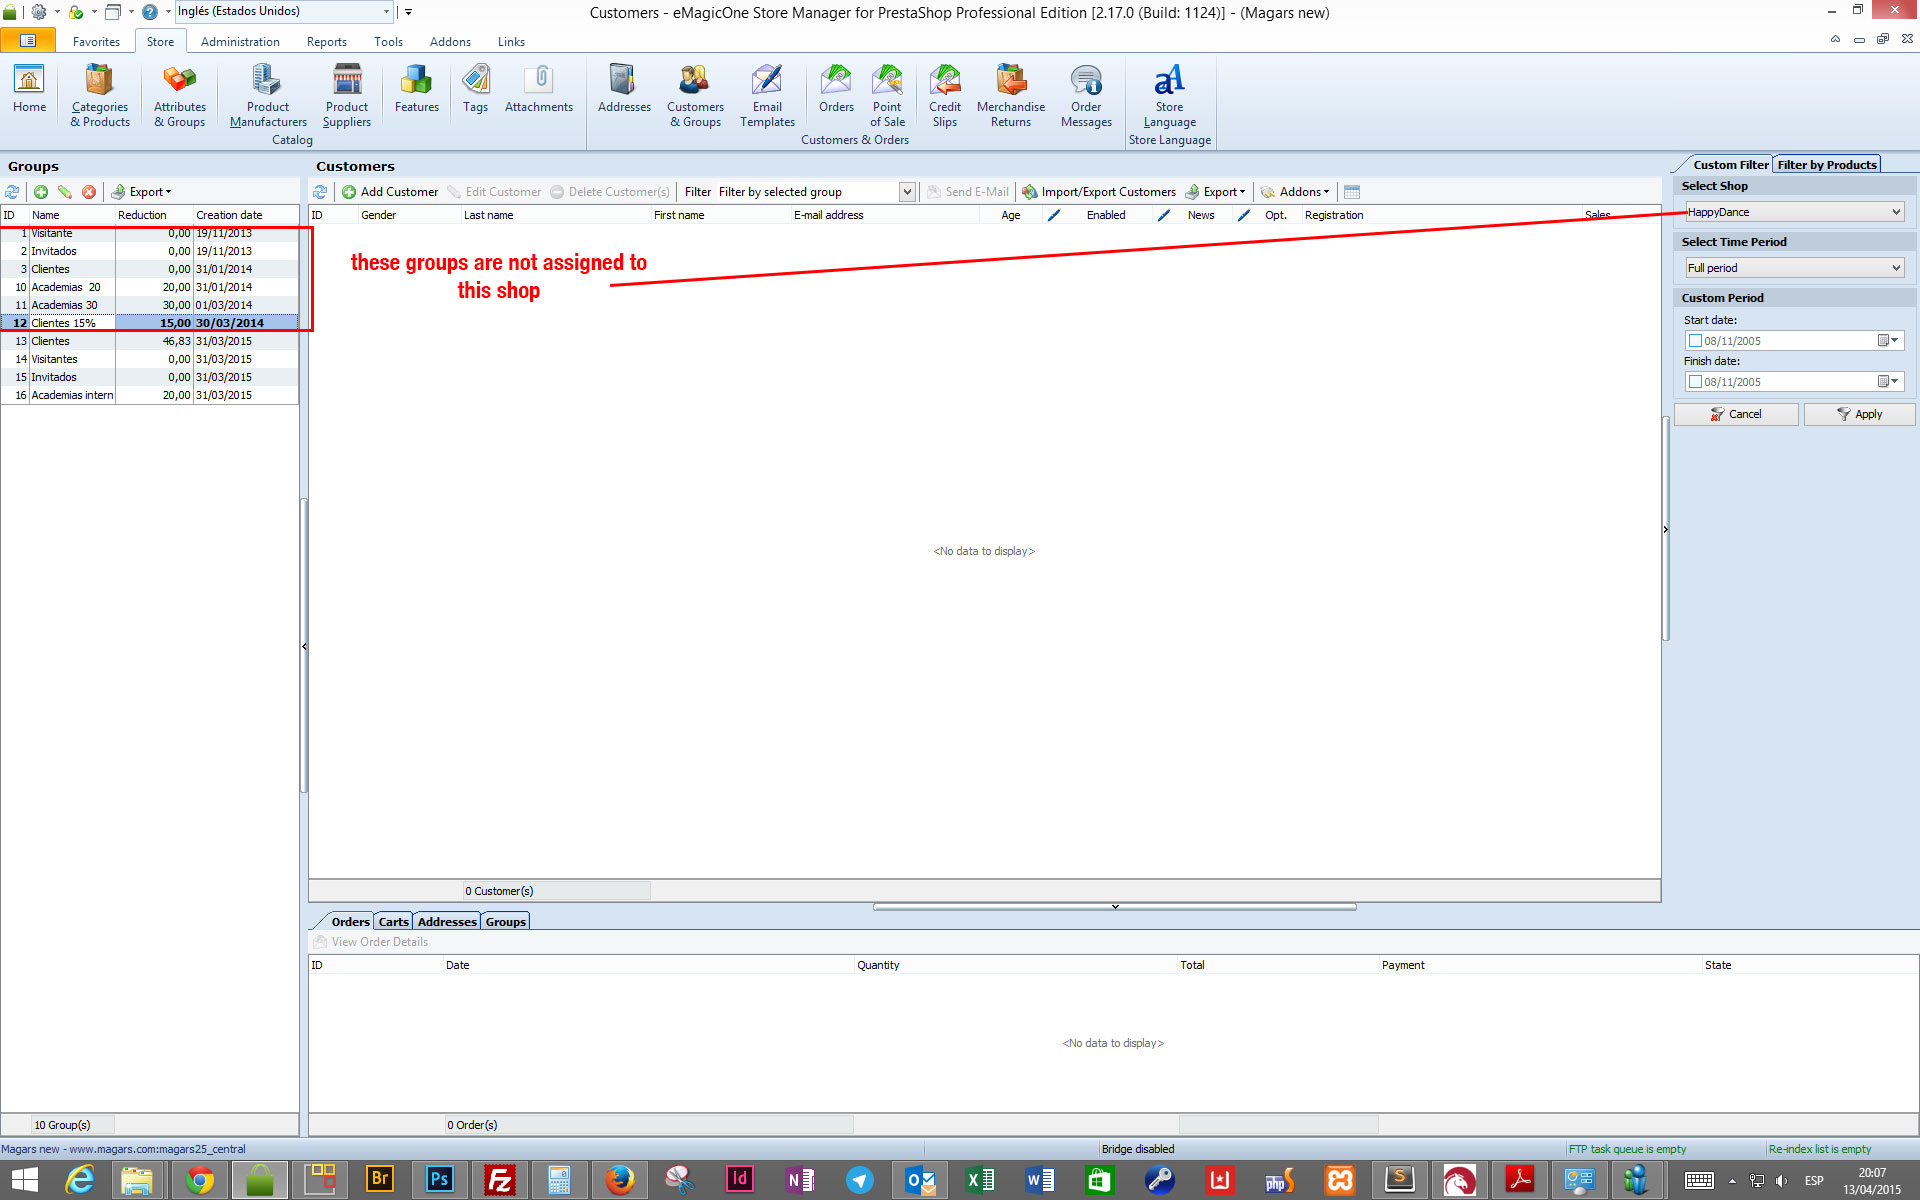Viewport: 1920px width, 1200px height.
Task: Edit the selected group pencil icon
Action: (65, 192)
